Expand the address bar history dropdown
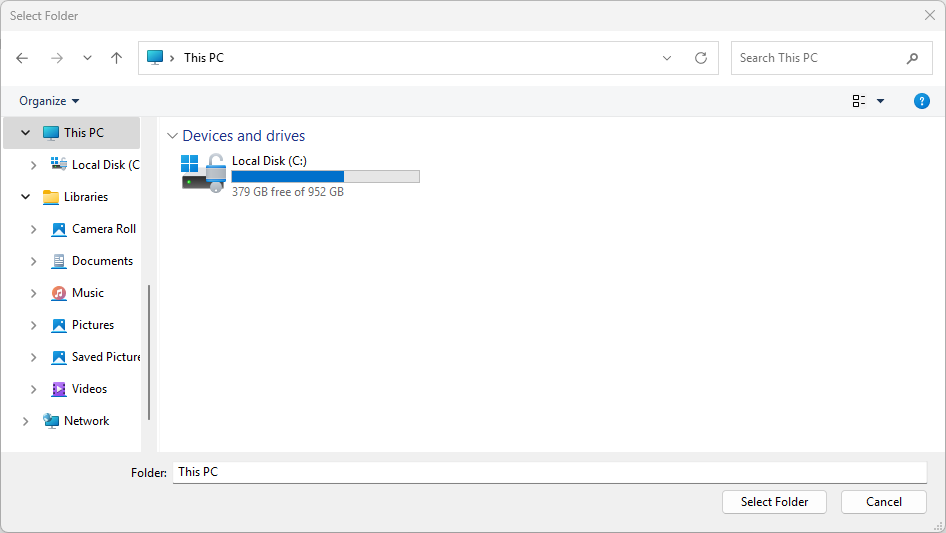This screenshot has height=533, width=946. click(667, 58)
